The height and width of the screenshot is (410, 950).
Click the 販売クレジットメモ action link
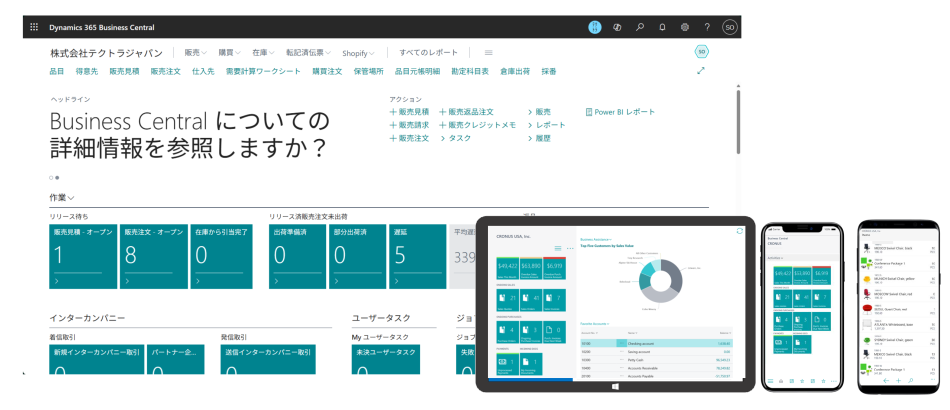[477, 125]
